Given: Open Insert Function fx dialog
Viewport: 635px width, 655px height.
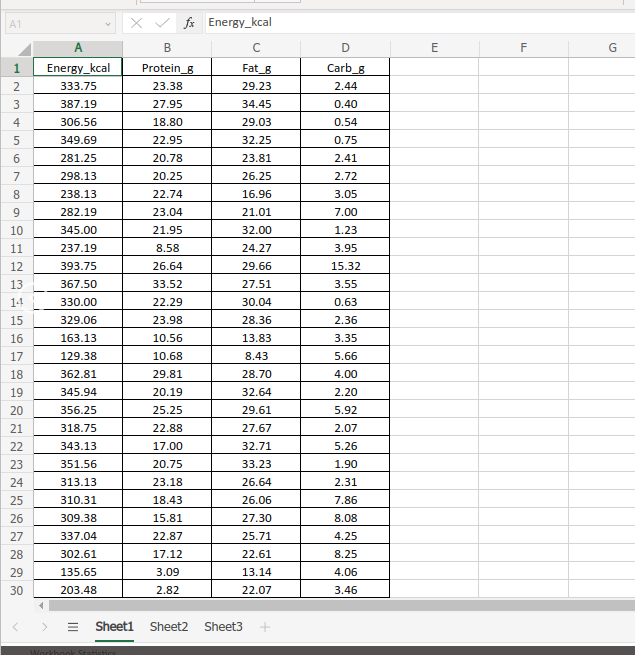Looking at the screenshot, I should [189, 23].
